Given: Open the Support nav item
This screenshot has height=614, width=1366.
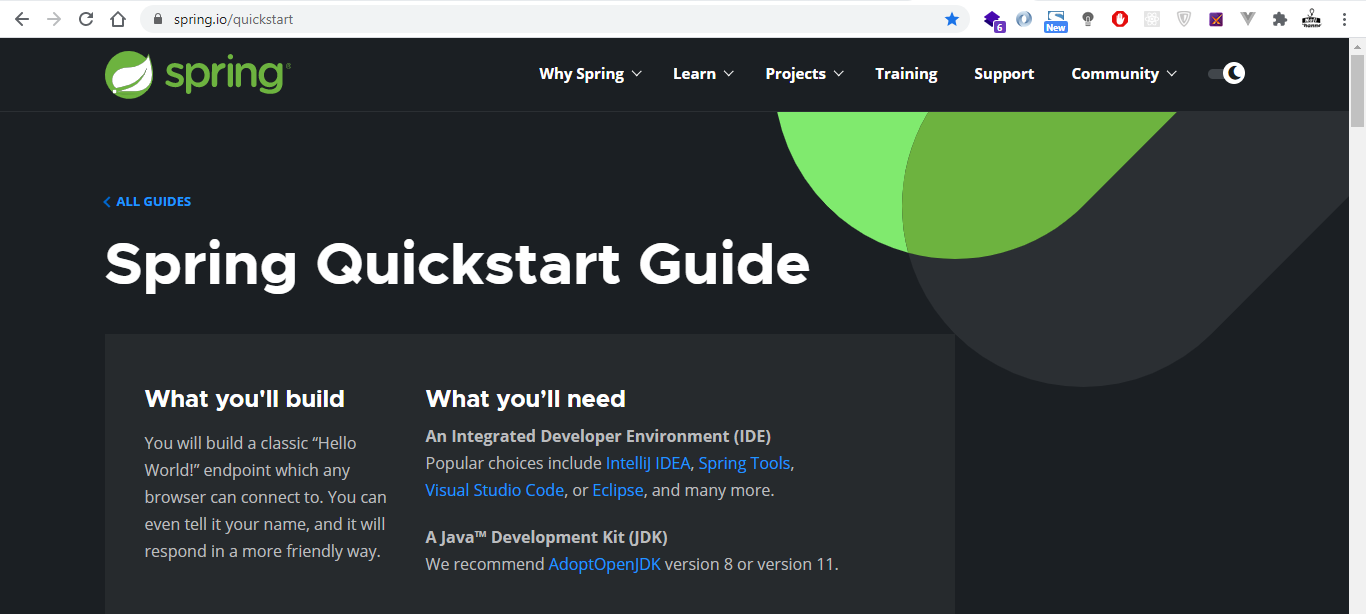Looking at the screenshot, I should tap(1004, 74).
